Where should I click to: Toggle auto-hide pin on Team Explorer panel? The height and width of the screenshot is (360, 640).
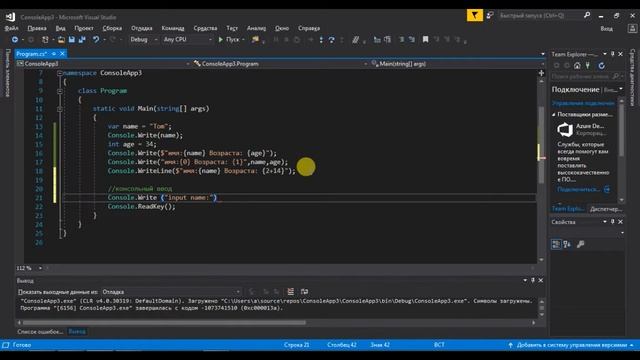pyautogui.click(x=613, y=54)
